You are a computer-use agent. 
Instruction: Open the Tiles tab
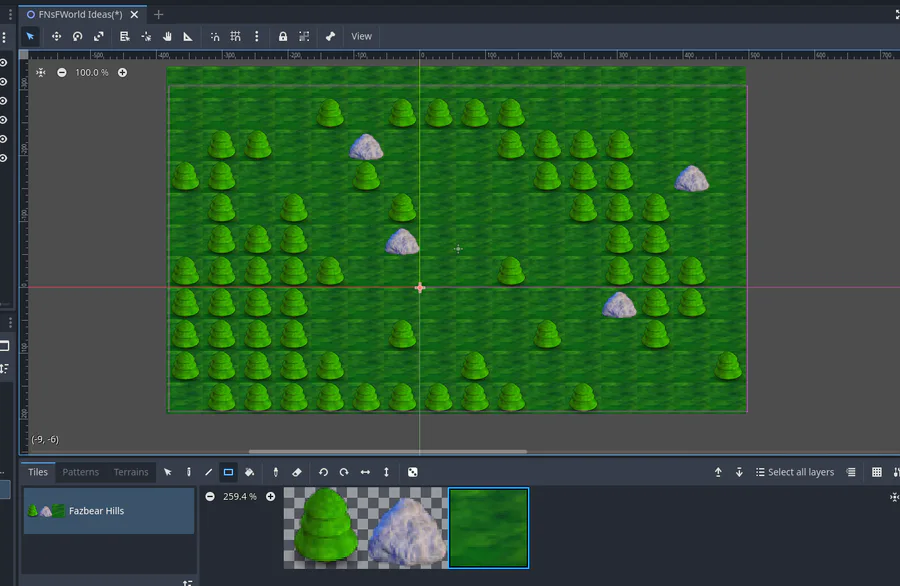click(38, 472)
